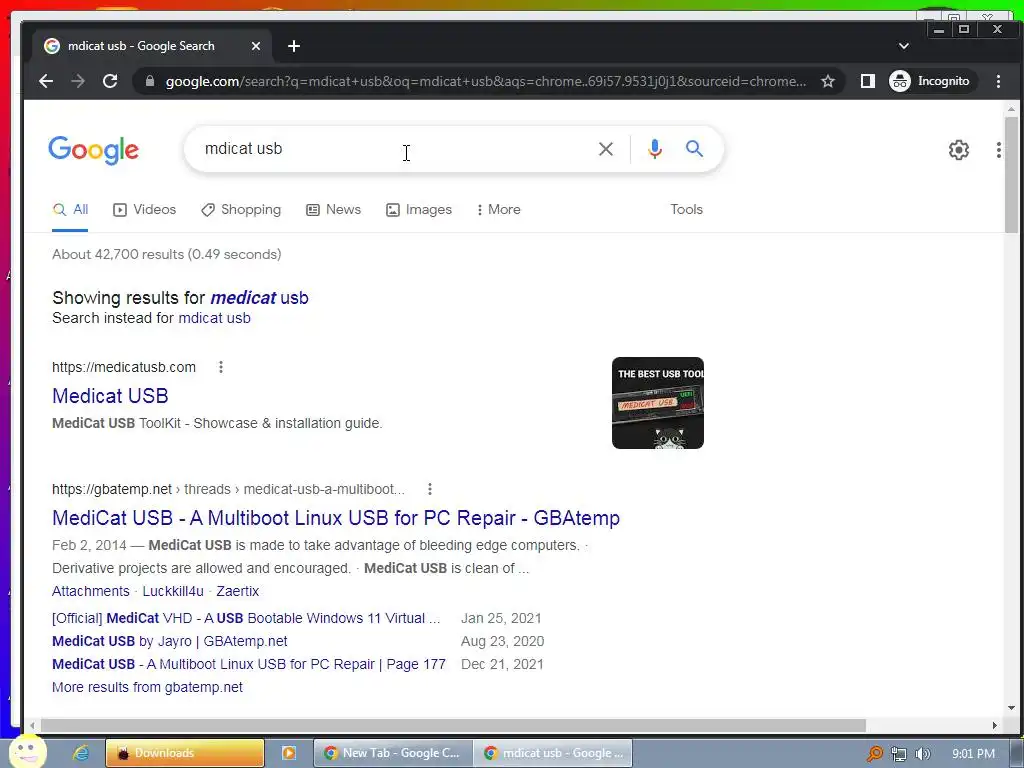Select the All results tab
The width and height of the screenshot is (1024, 768).
(x=71, y=210)
